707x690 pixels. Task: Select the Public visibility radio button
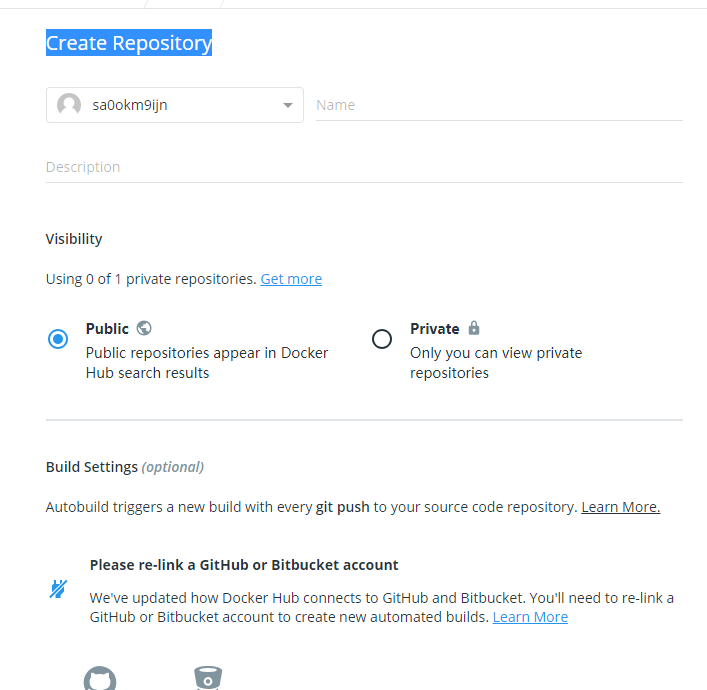coord(58,339)
